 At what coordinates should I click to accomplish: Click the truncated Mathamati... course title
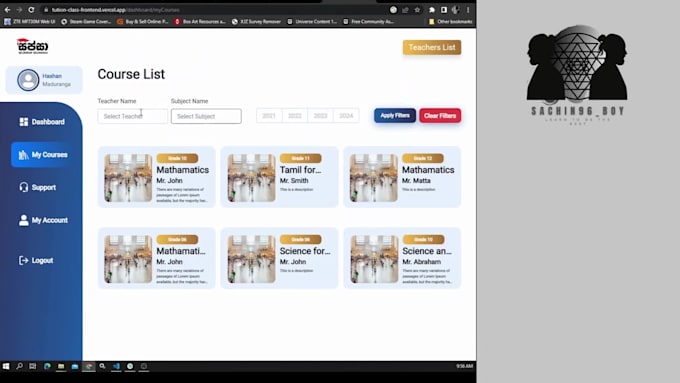[181, 251]
